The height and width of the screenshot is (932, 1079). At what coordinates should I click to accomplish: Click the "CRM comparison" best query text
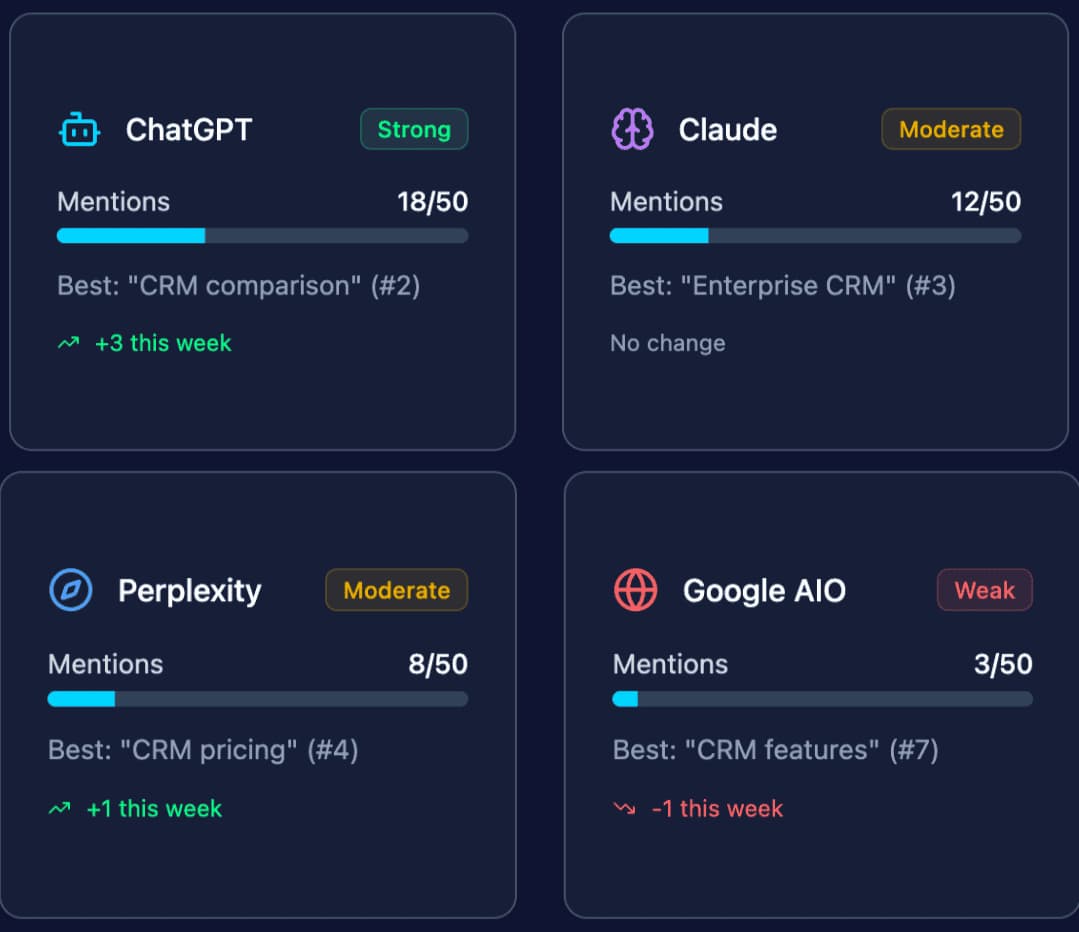(238, 286)
